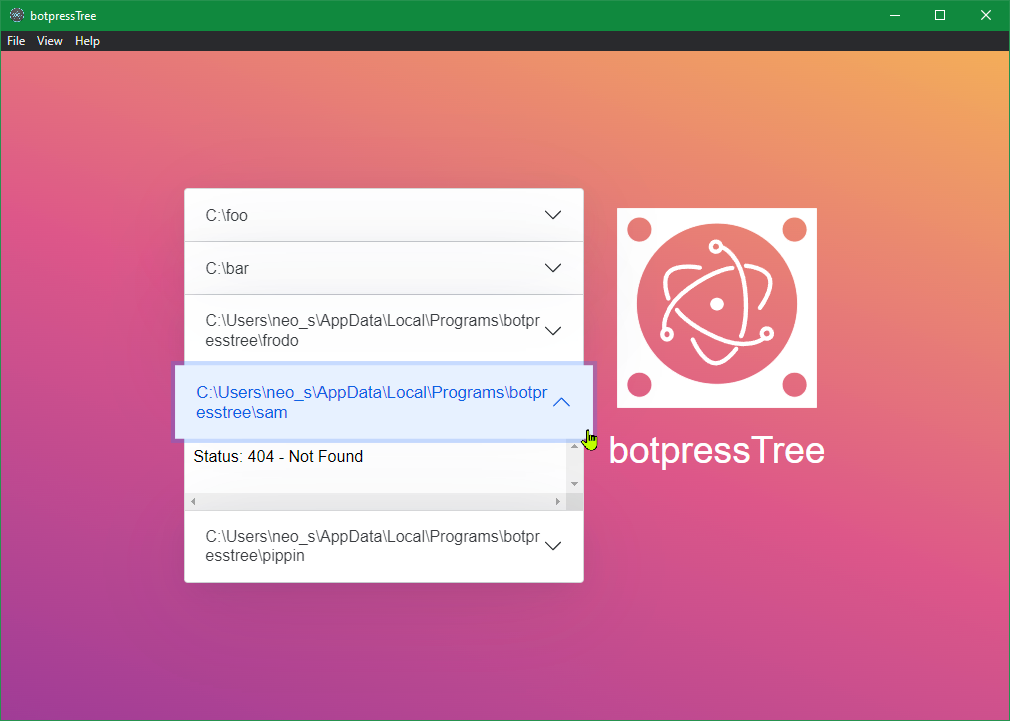The image size is (1010, 721).
Task: Click the Status: 404 - Not Found text
Action: click(x=278, y=456)
